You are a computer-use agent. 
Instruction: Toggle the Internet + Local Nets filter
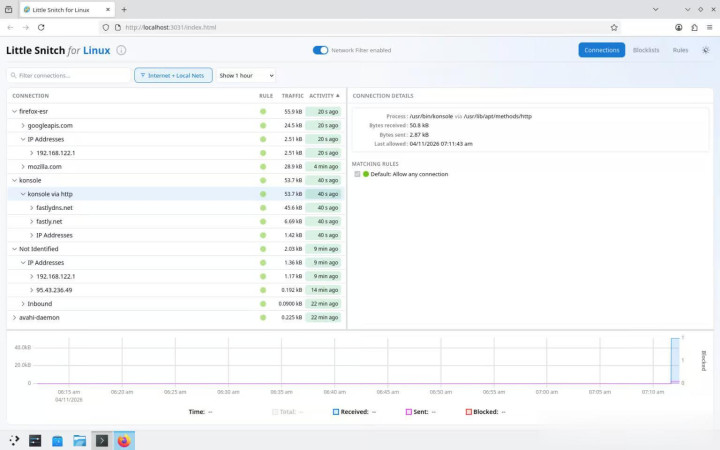click(171, 75)
